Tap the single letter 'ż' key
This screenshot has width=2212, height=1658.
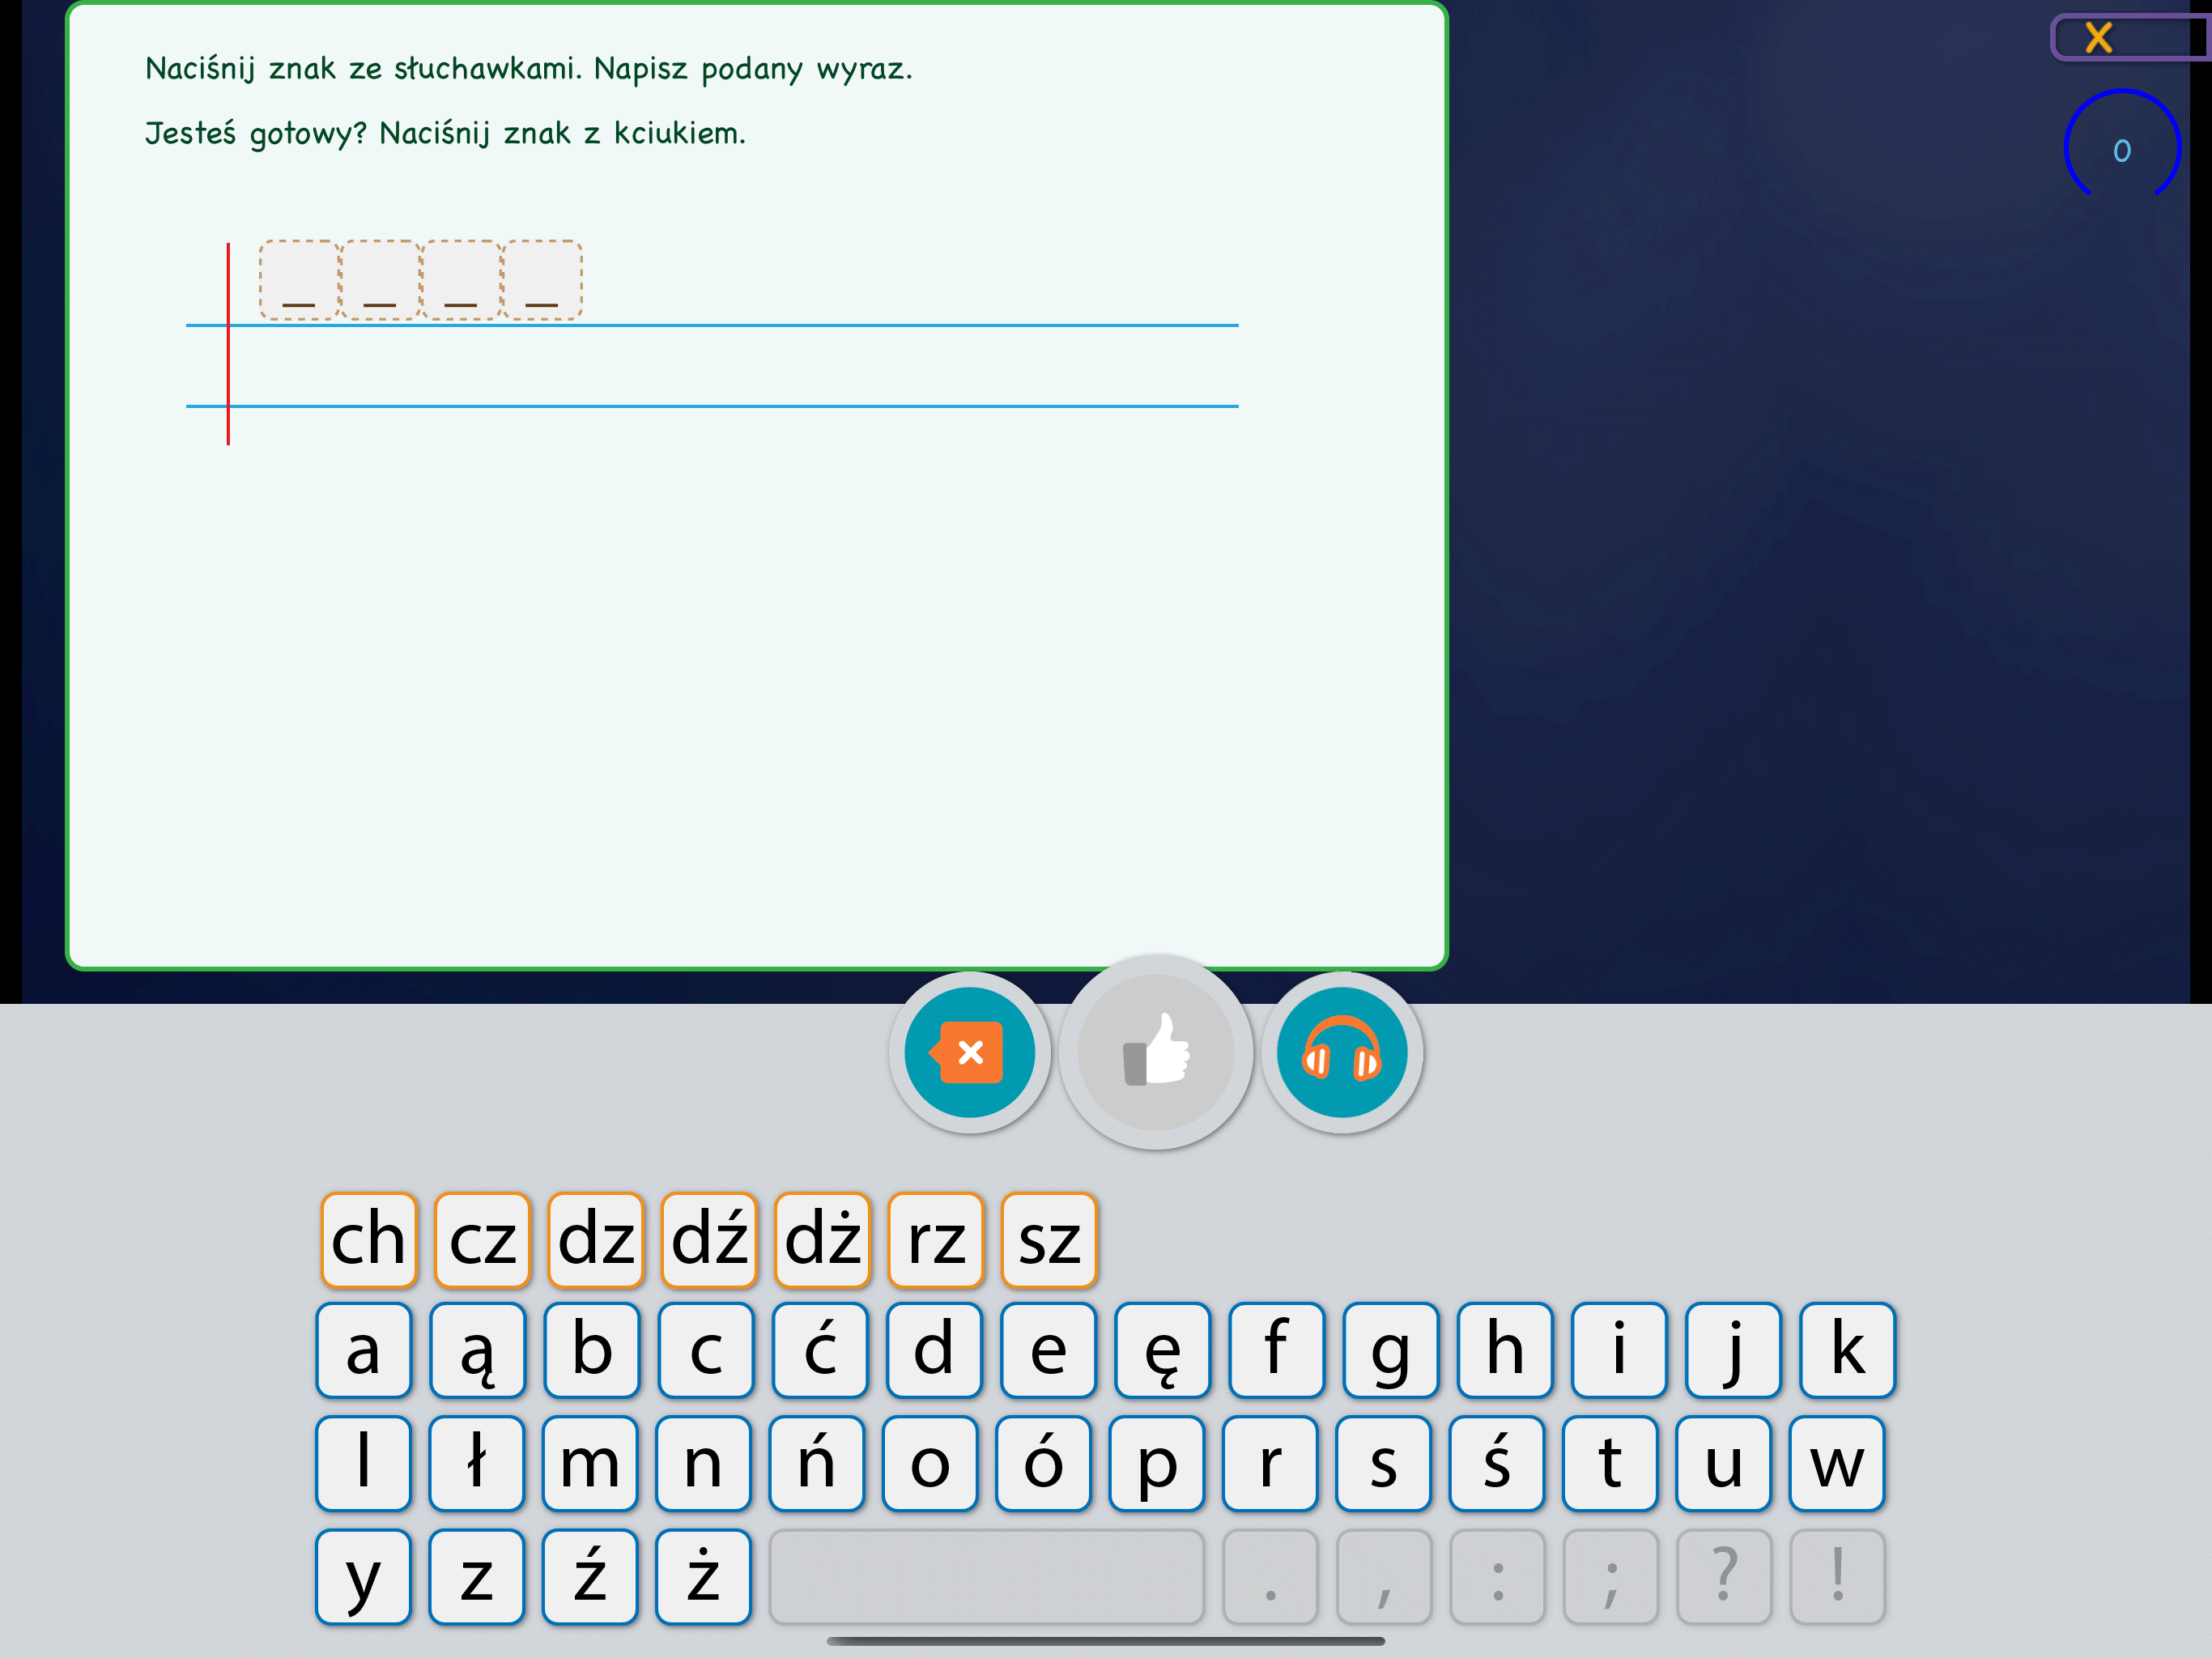tap(703, 1577)
